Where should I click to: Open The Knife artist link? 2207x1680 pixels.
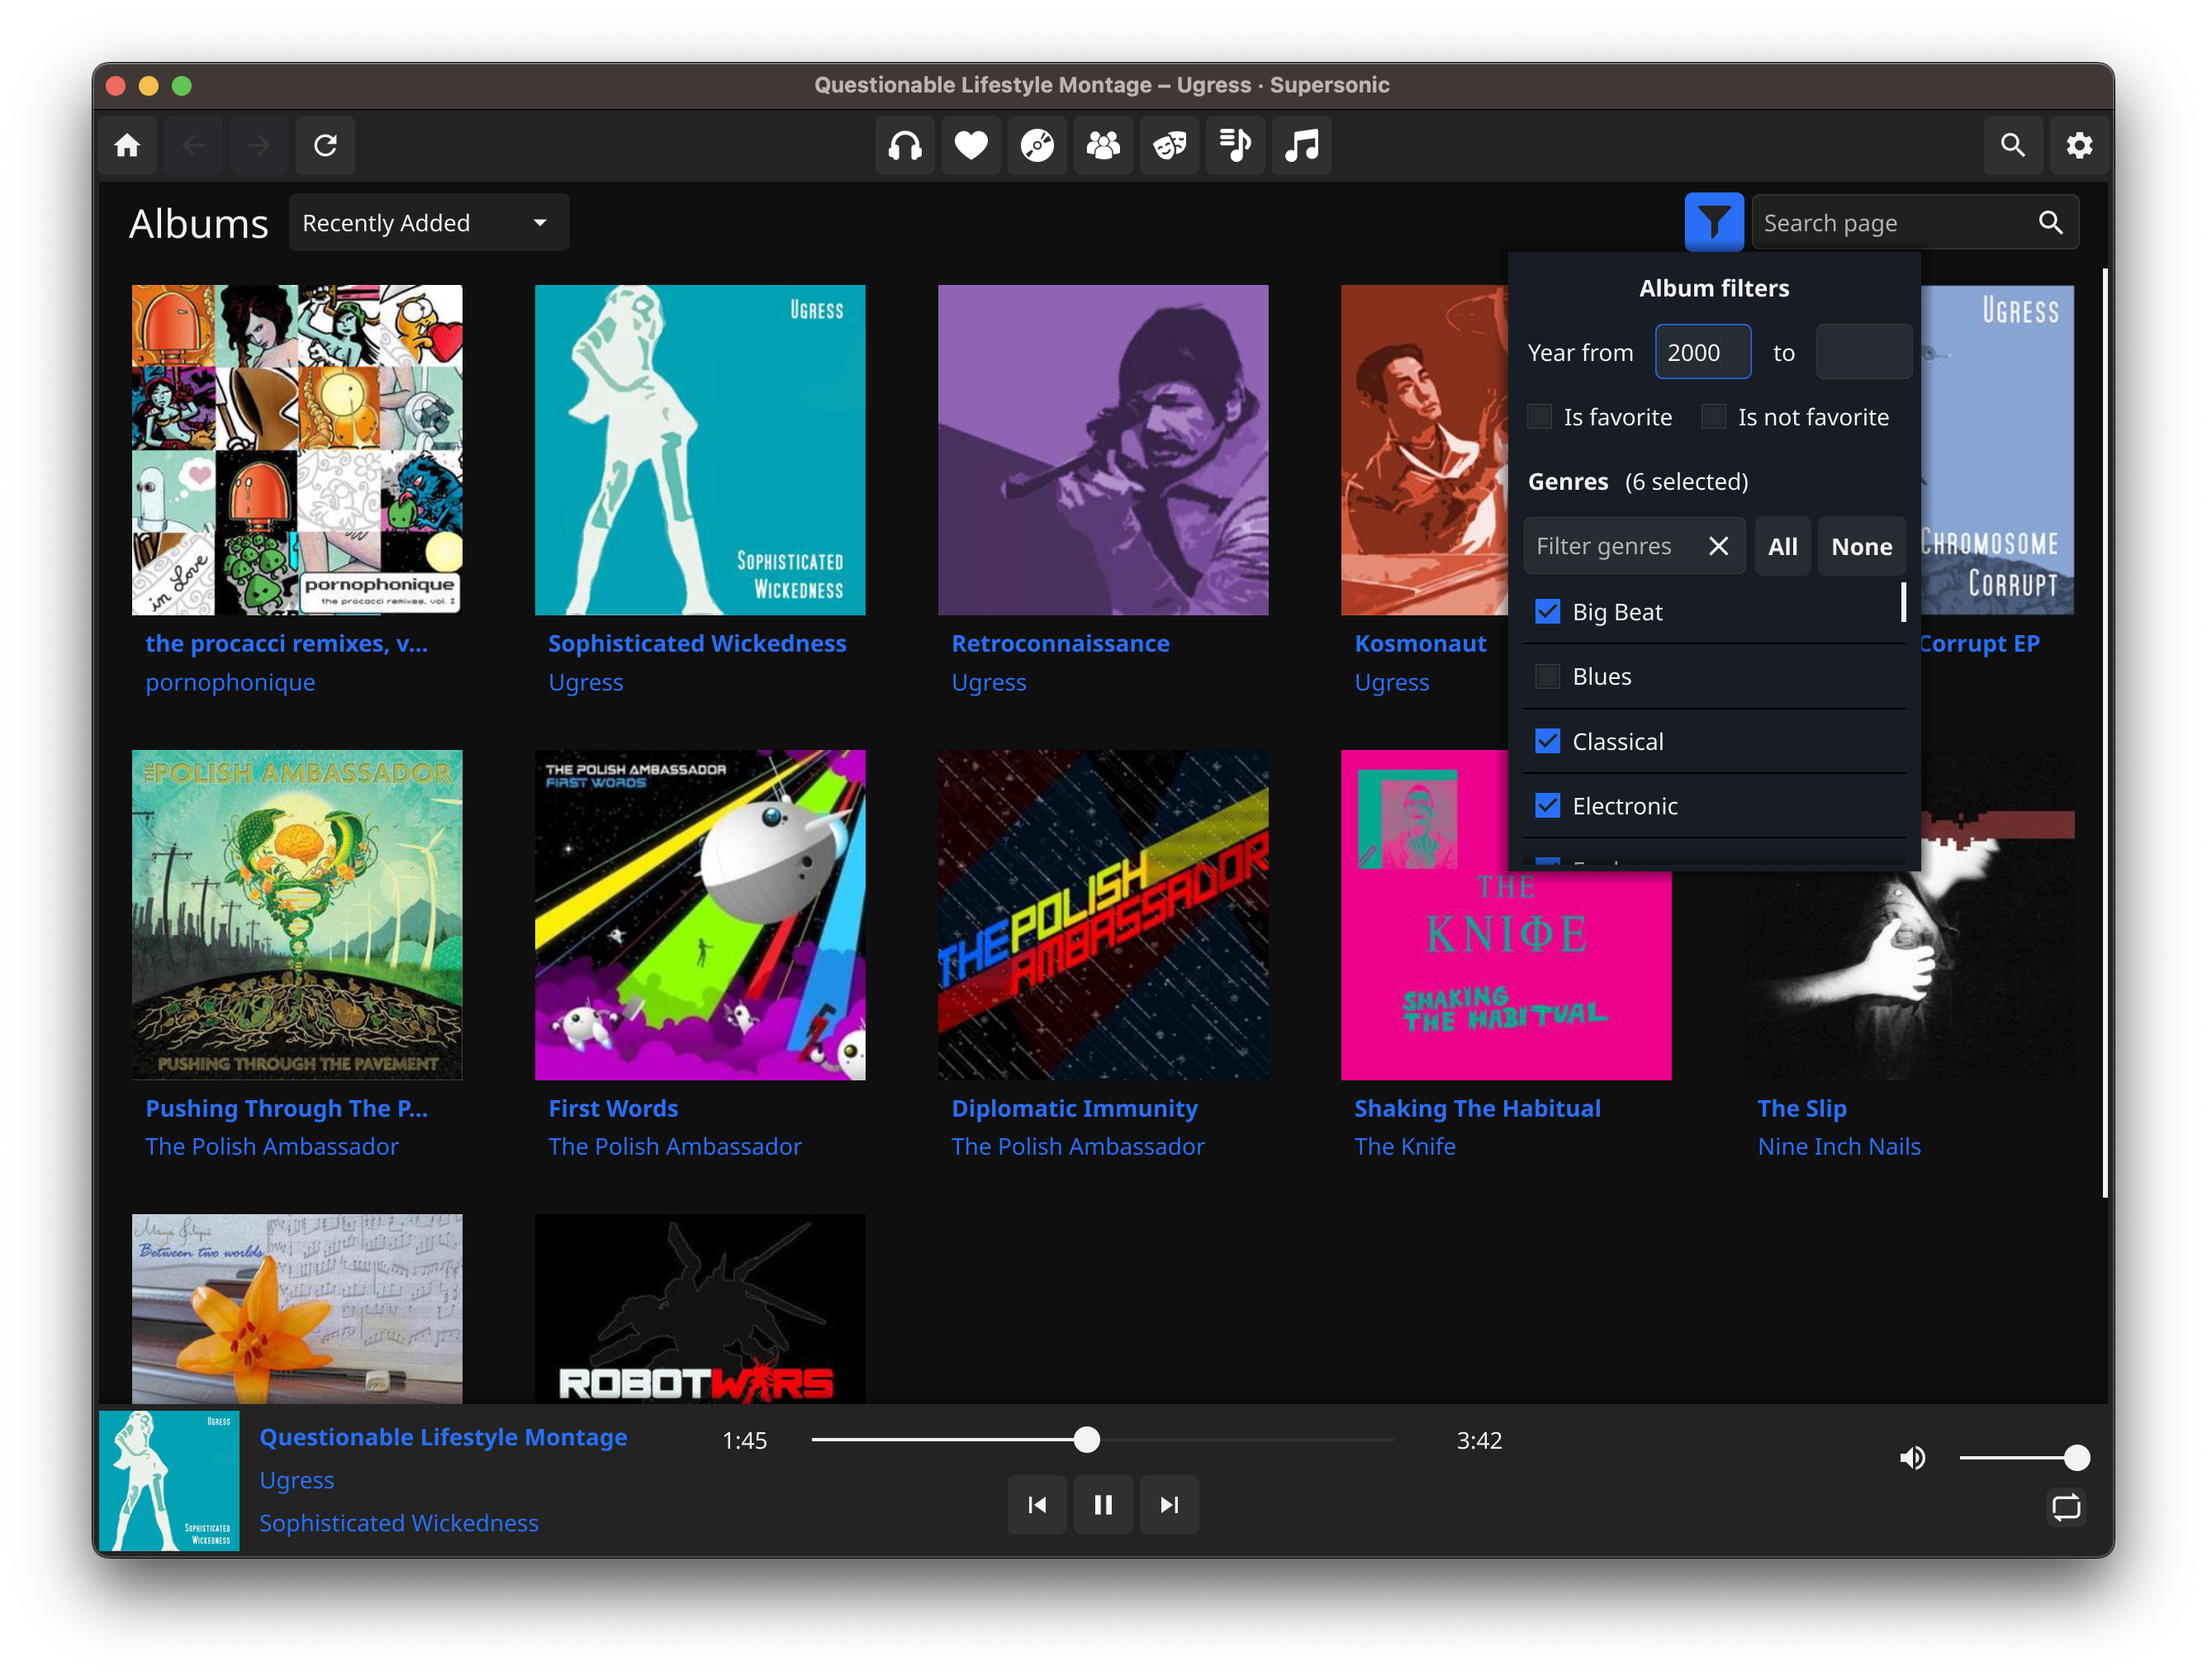(1404, 1146)
